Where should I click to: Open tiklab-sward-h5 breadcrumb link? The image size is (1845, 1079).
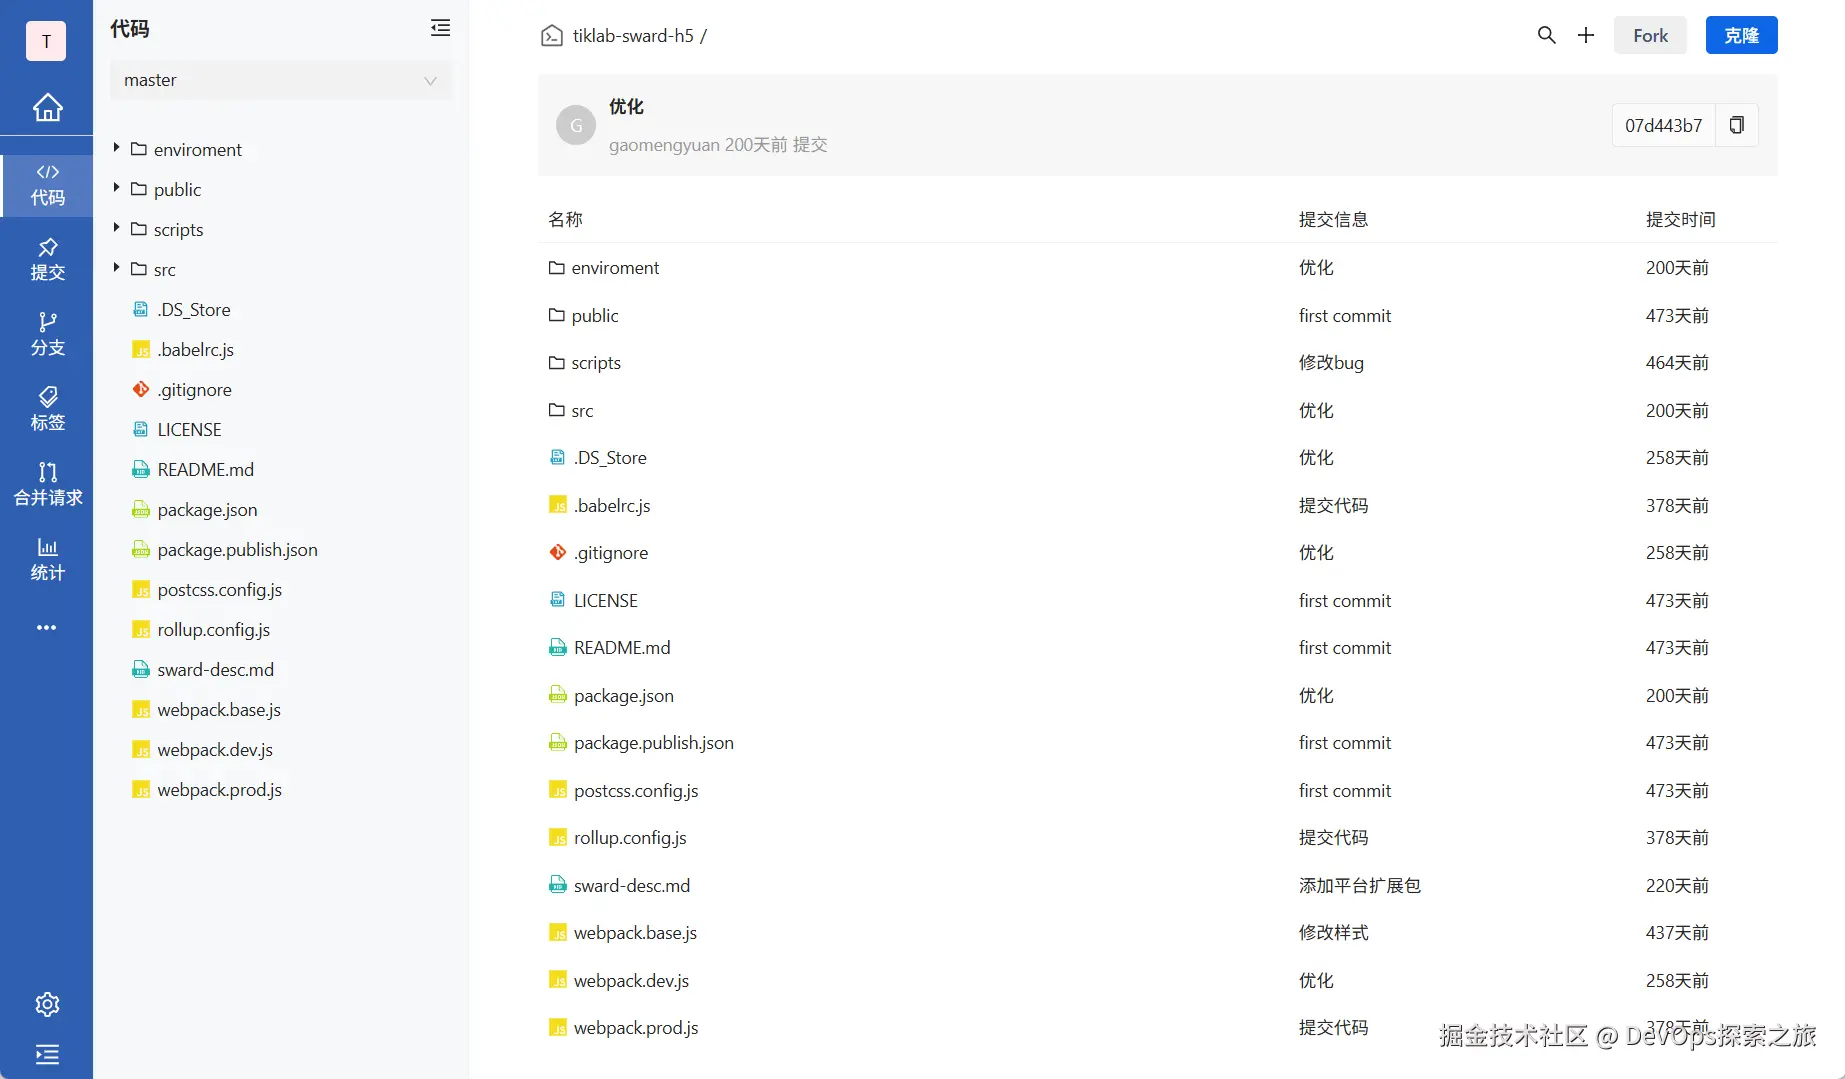point(633,36)
